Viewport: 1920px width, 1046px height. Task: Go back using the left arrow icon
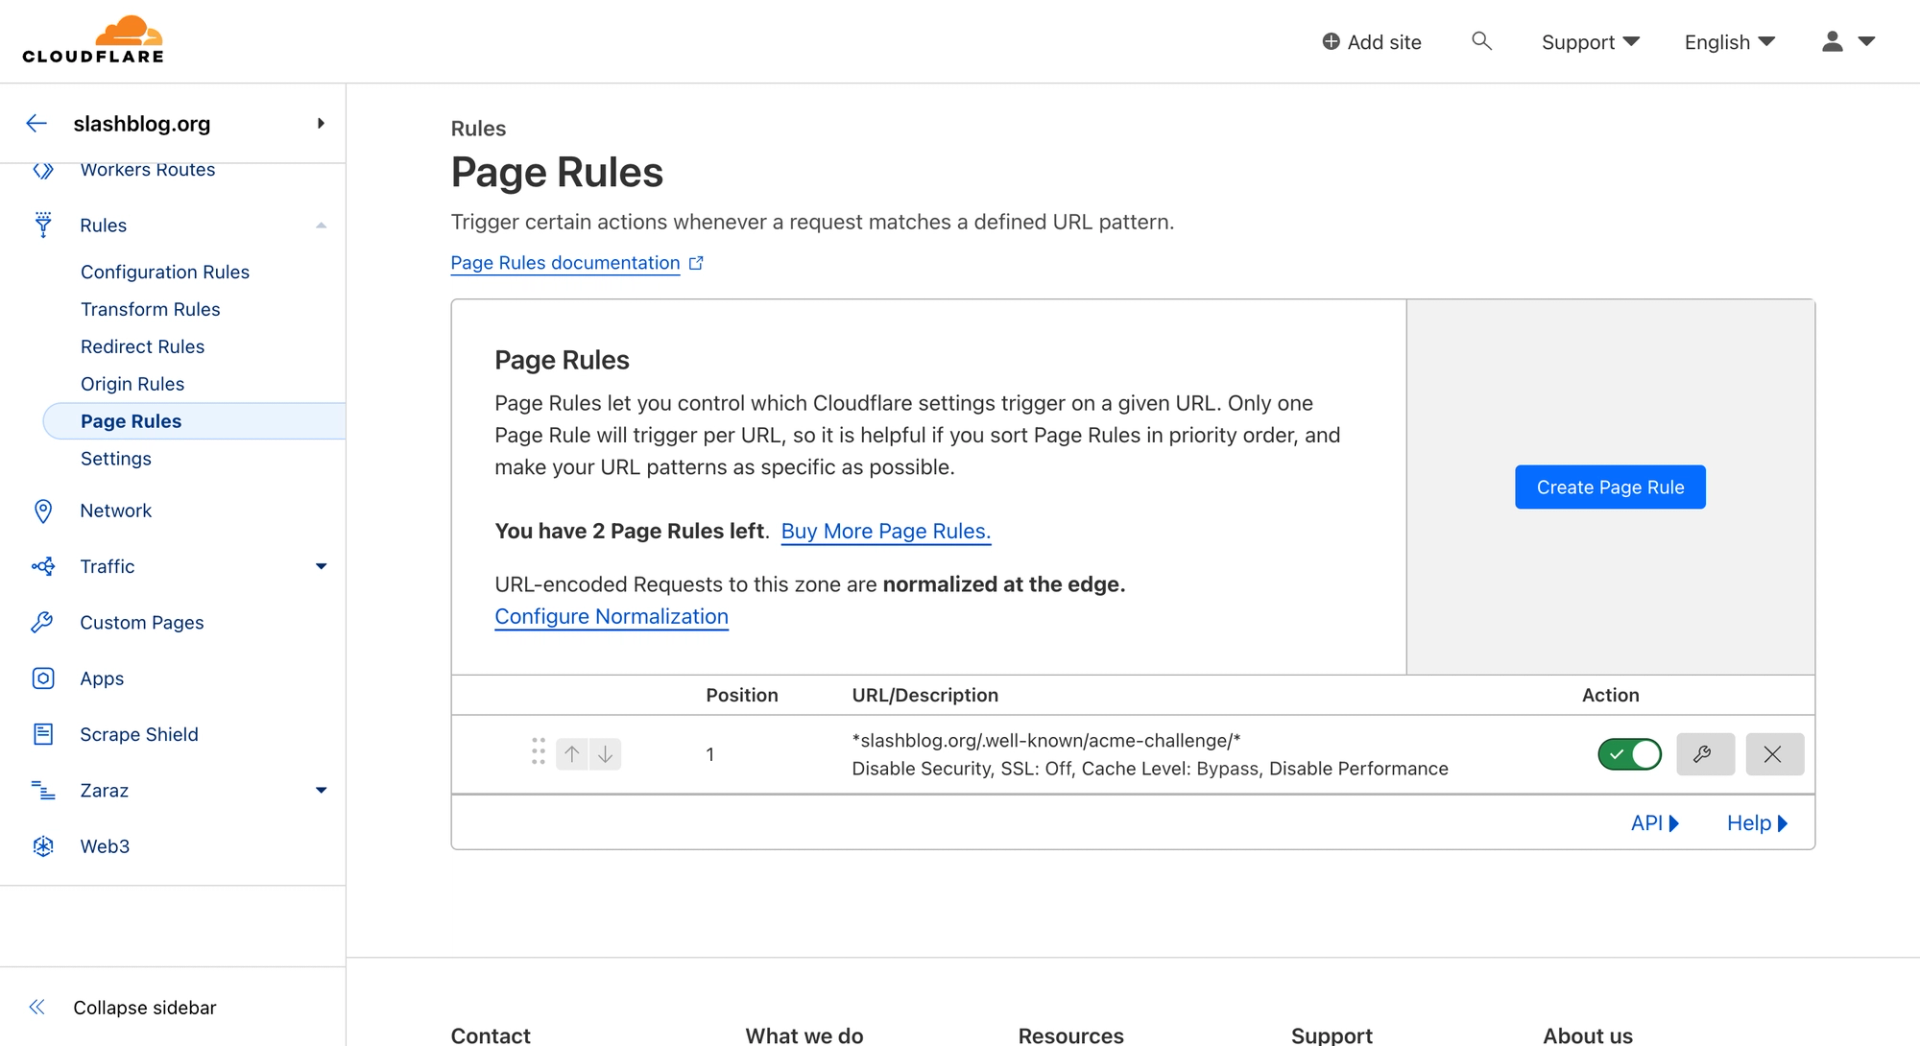point(37,123)
